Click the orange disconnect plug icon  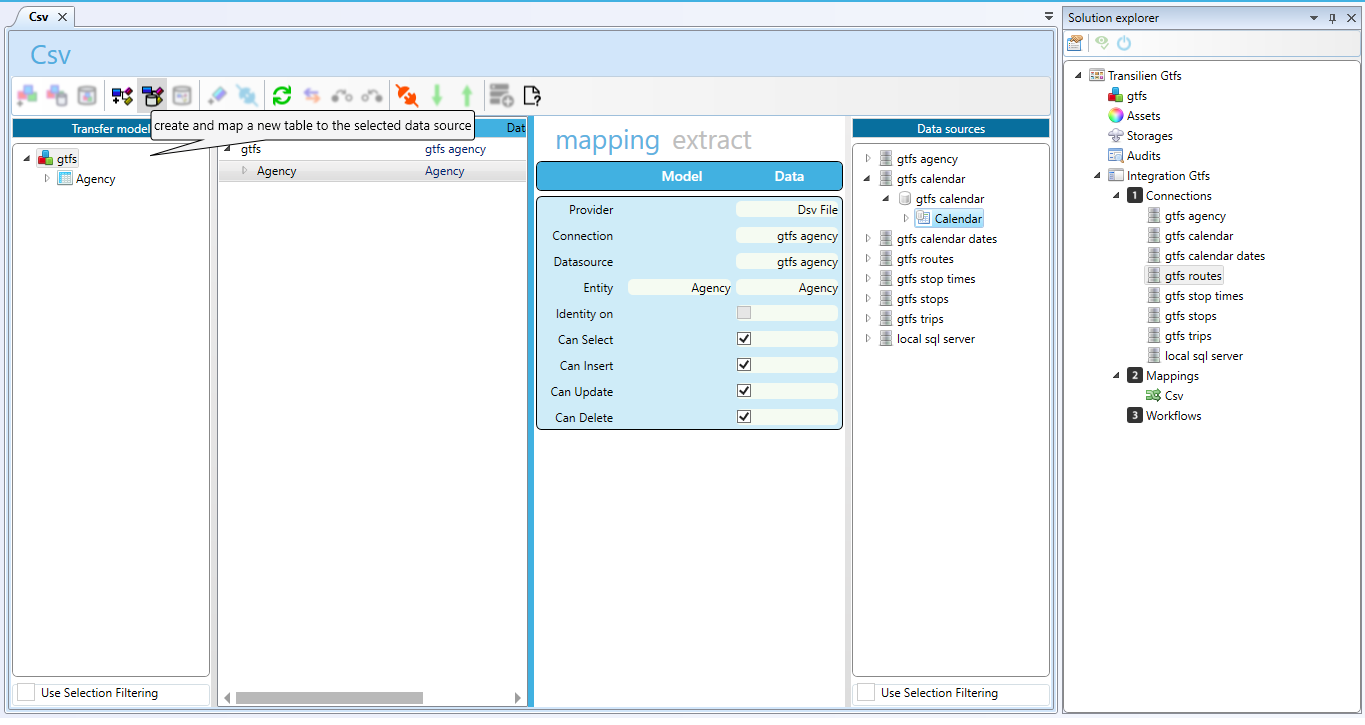click(x=407, y=95)
